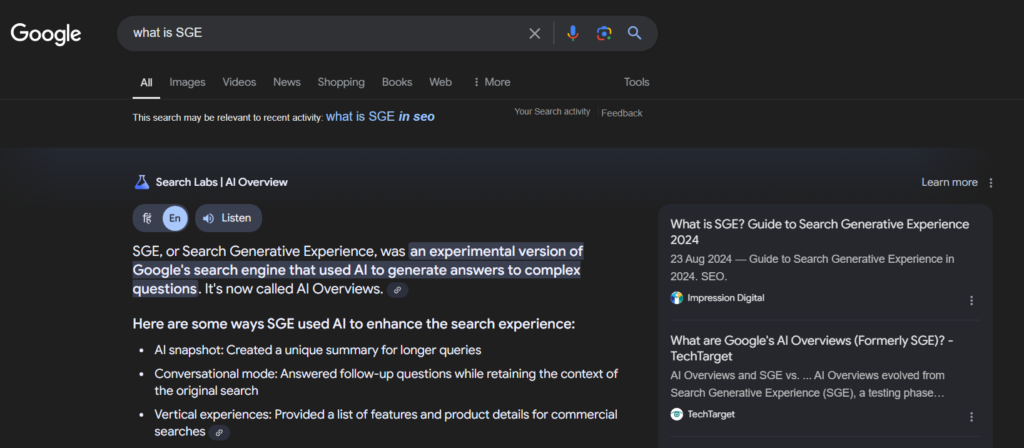The height and width of the screenshot is (448, 1024).
Task: Open Google Lens image search icon
Action: pyautogui.click(x=604, y=33)
